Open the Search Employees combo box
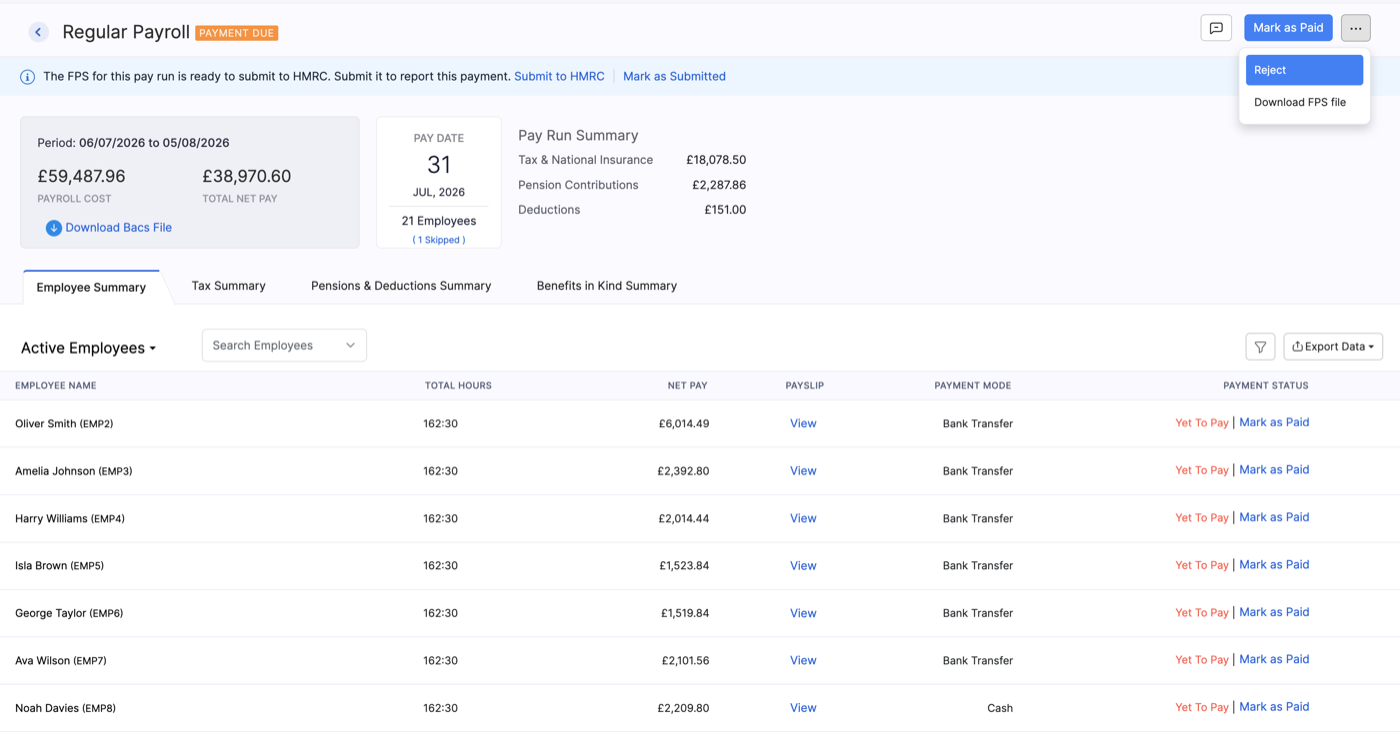 pyautogui.click(x=284, y=345)
